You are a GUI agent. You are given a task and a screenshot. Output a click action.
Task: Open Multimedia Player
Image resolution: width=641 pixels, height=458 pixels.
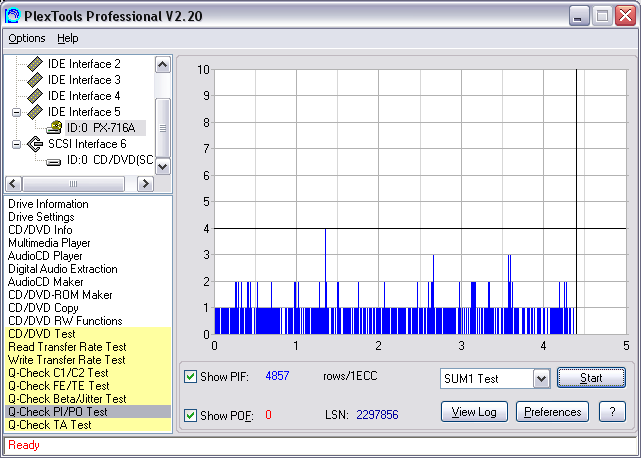49,243
